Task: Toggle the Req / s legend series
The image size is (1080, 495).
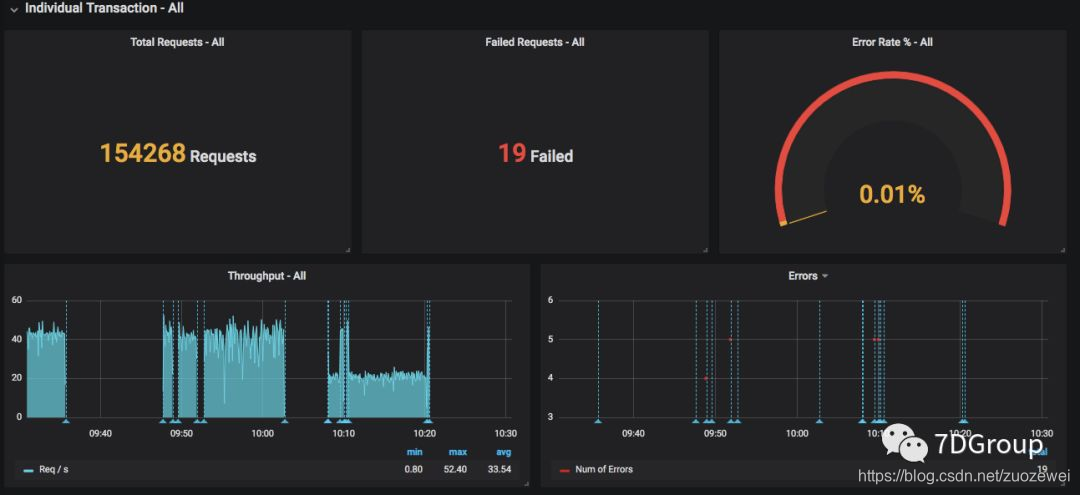Action: 54,470
